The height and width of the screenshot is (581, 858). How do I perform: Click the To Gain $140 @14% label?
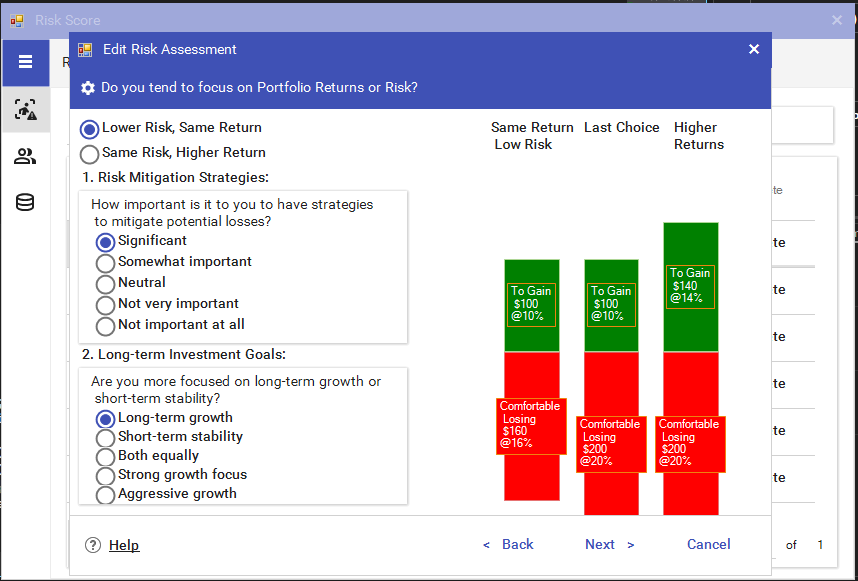690,286
